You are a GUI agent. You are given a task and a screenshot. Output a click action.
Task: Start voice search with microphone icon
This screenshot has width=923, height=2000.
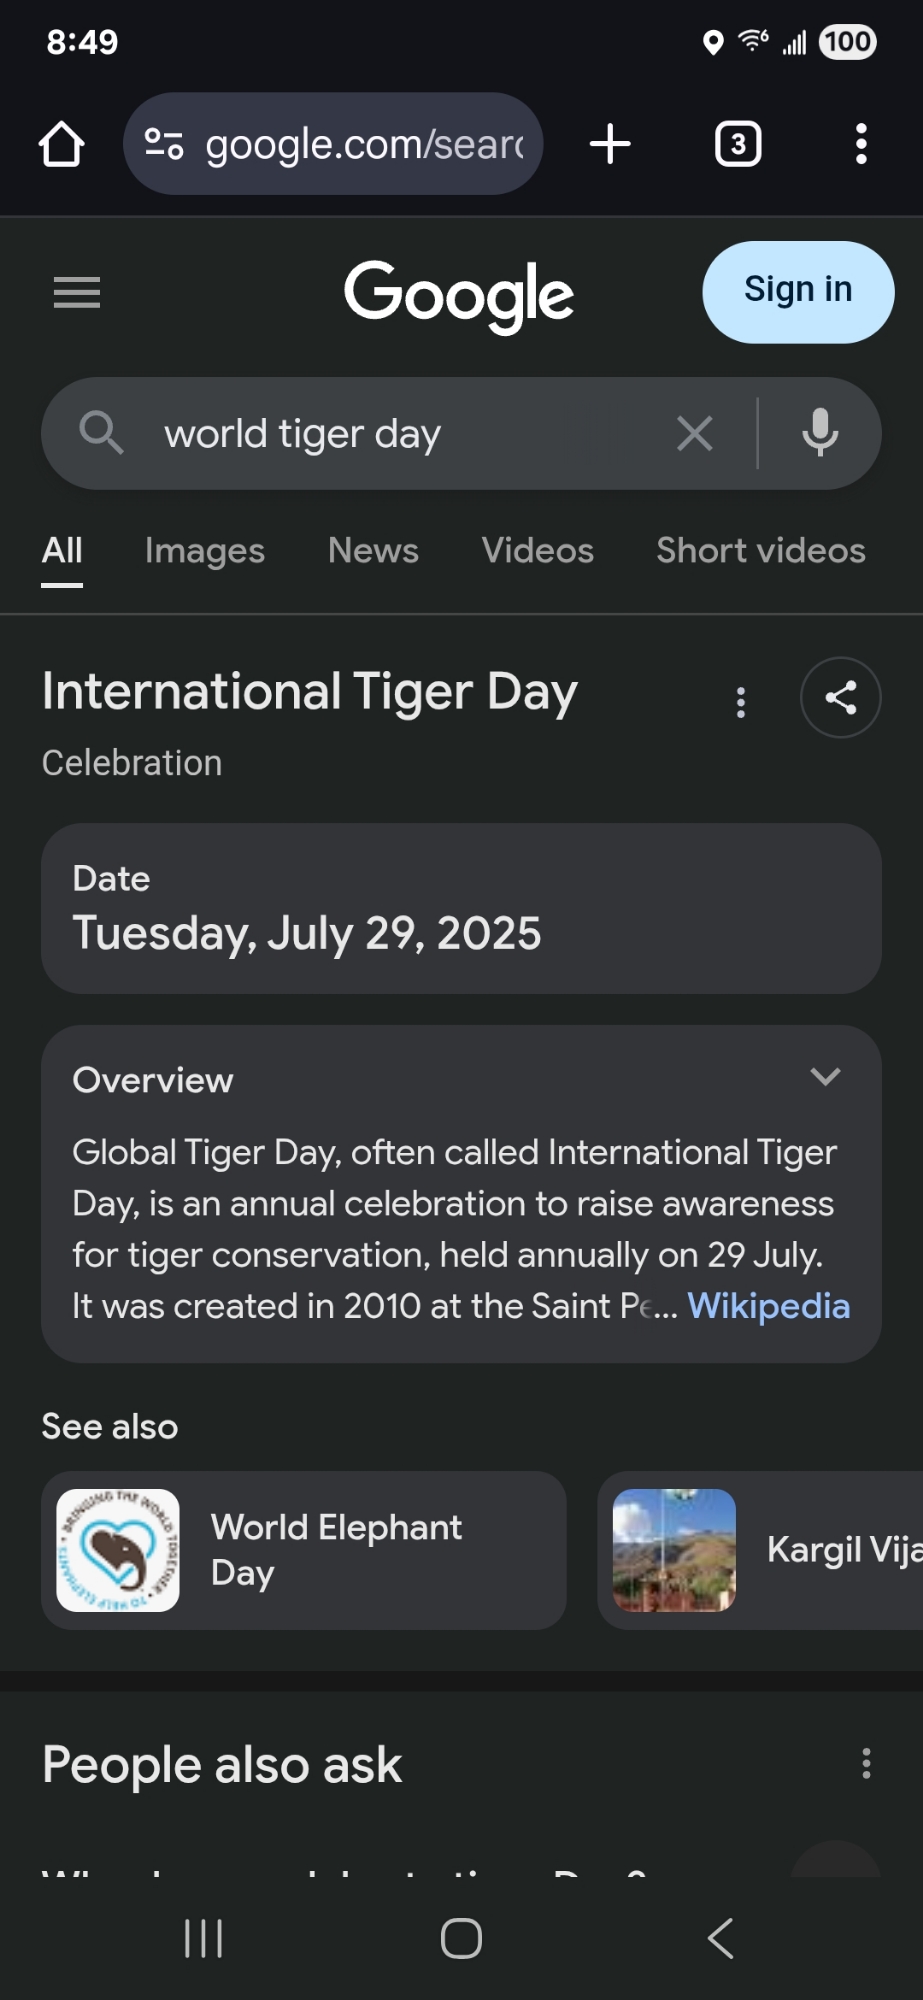820,433
